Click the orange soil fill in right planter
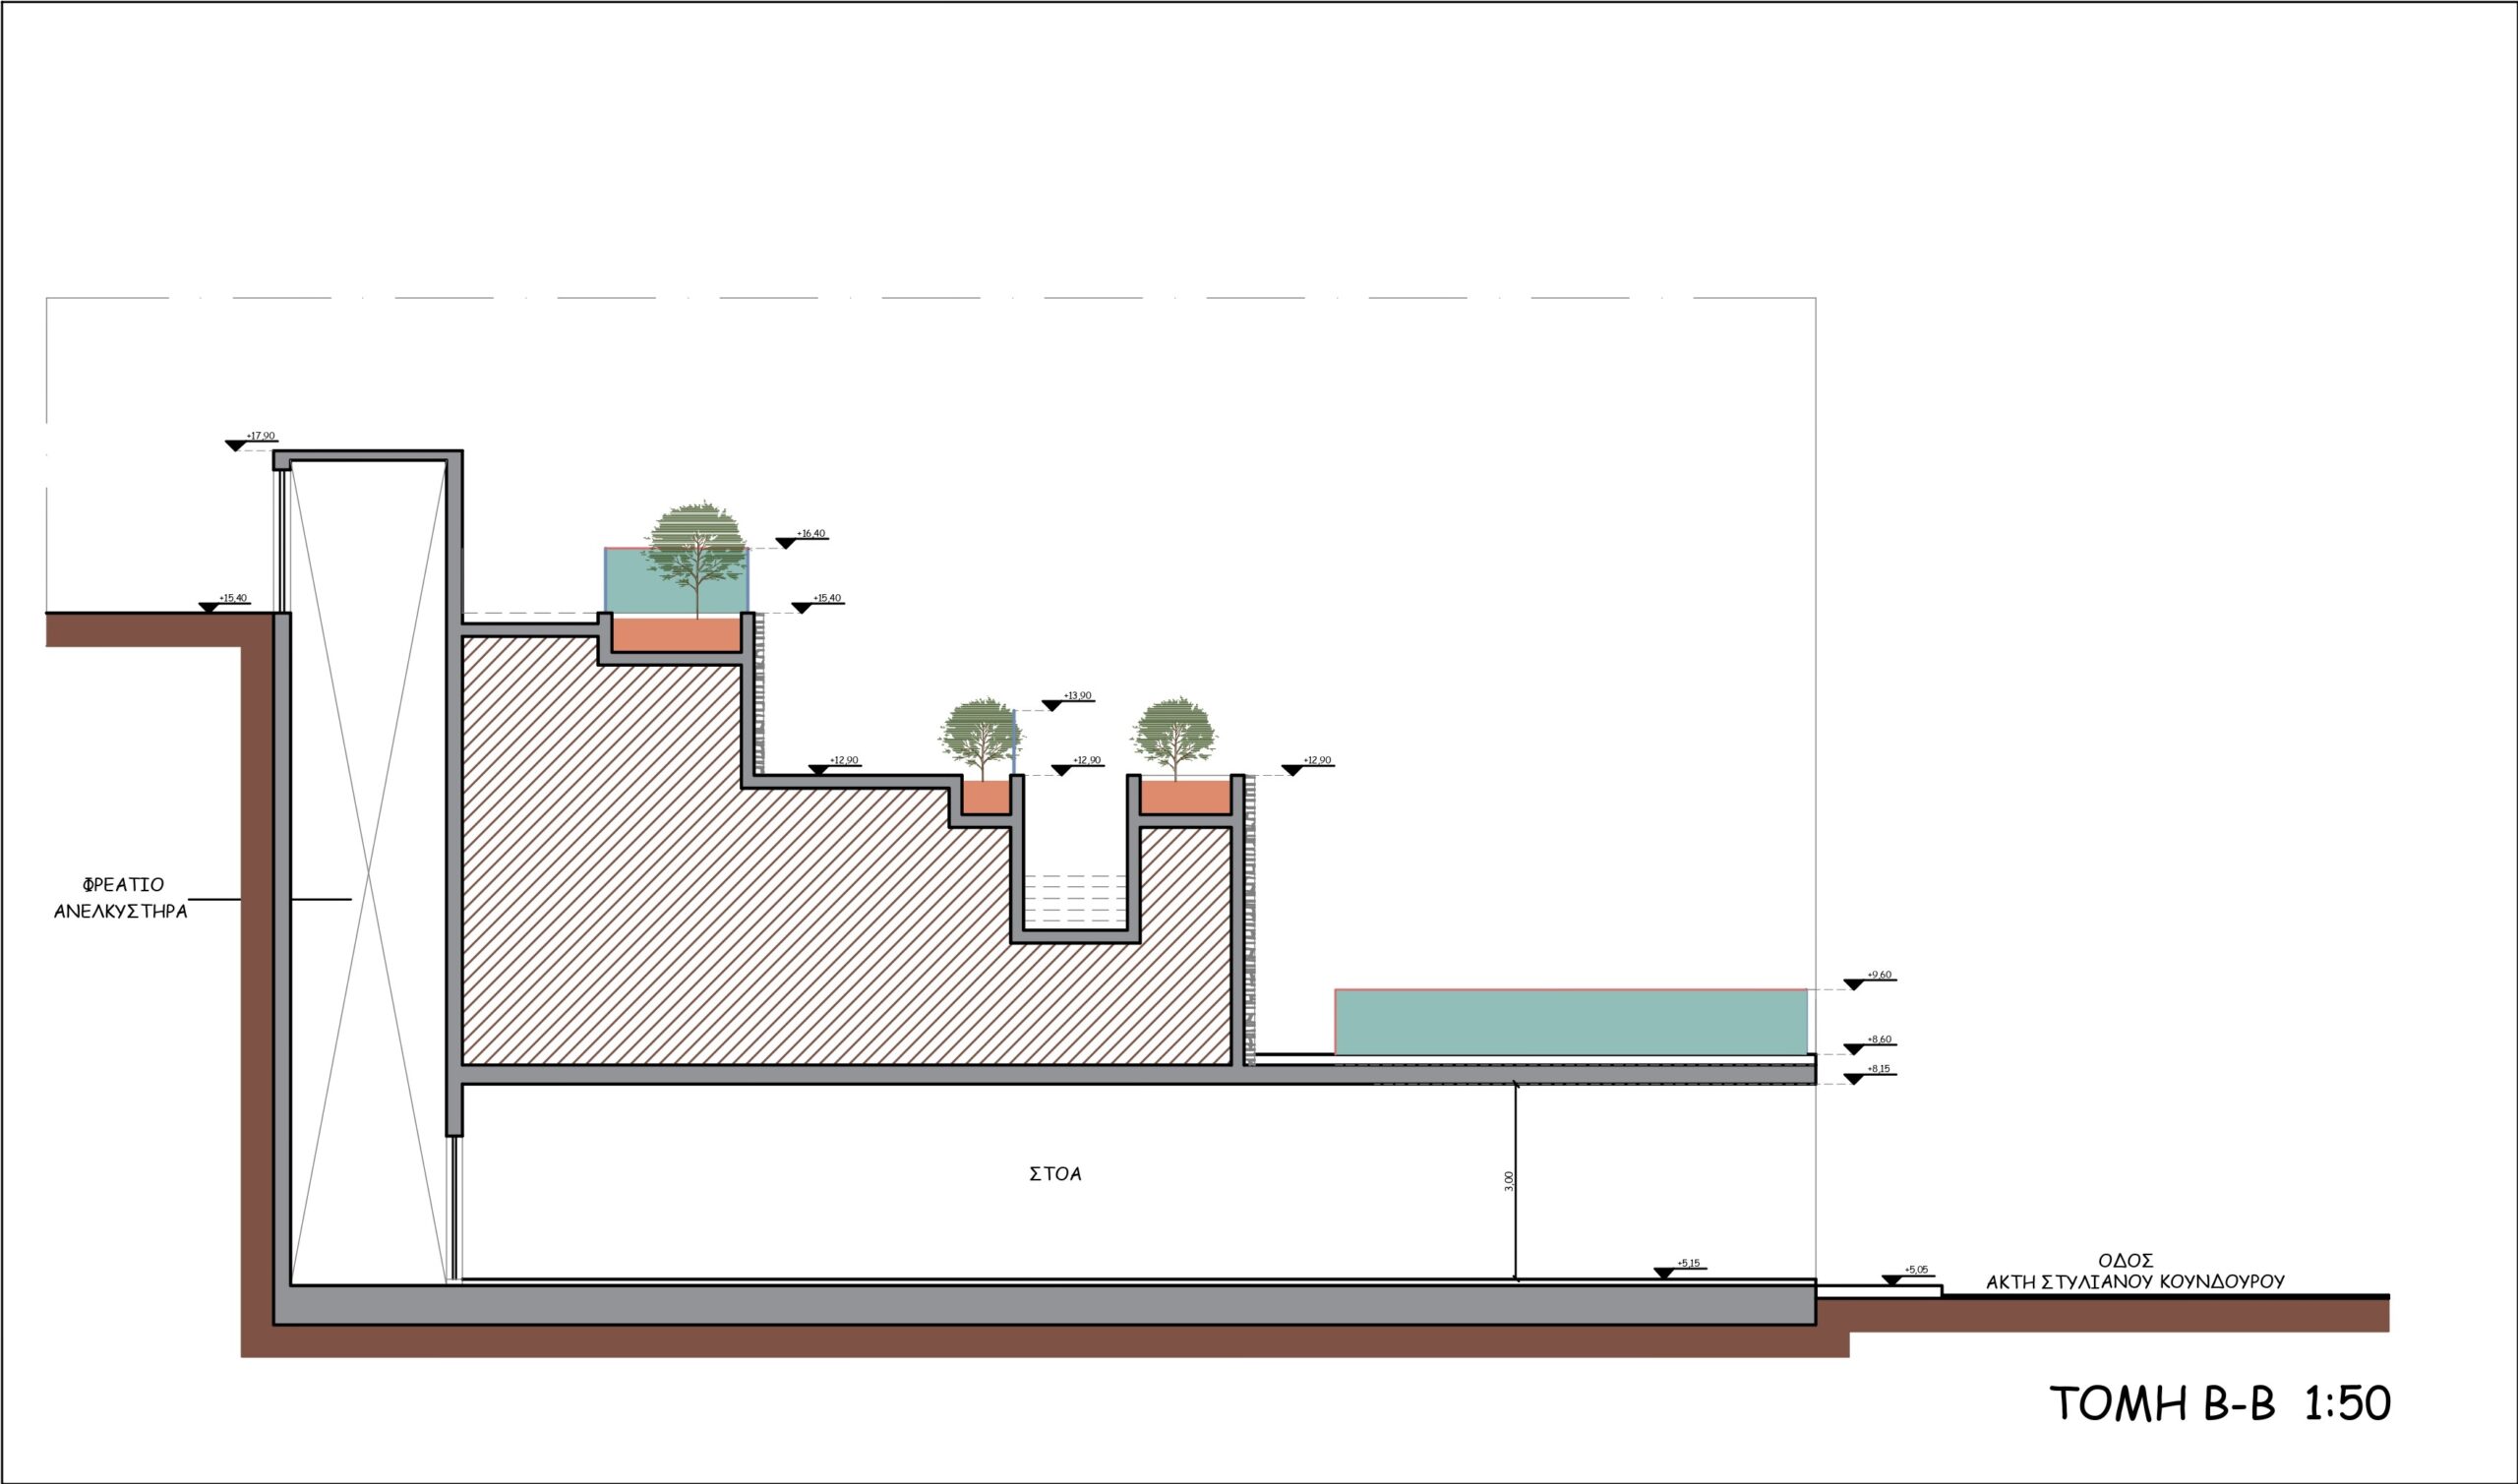The image size is (2518, 1484). point(1184,798)
